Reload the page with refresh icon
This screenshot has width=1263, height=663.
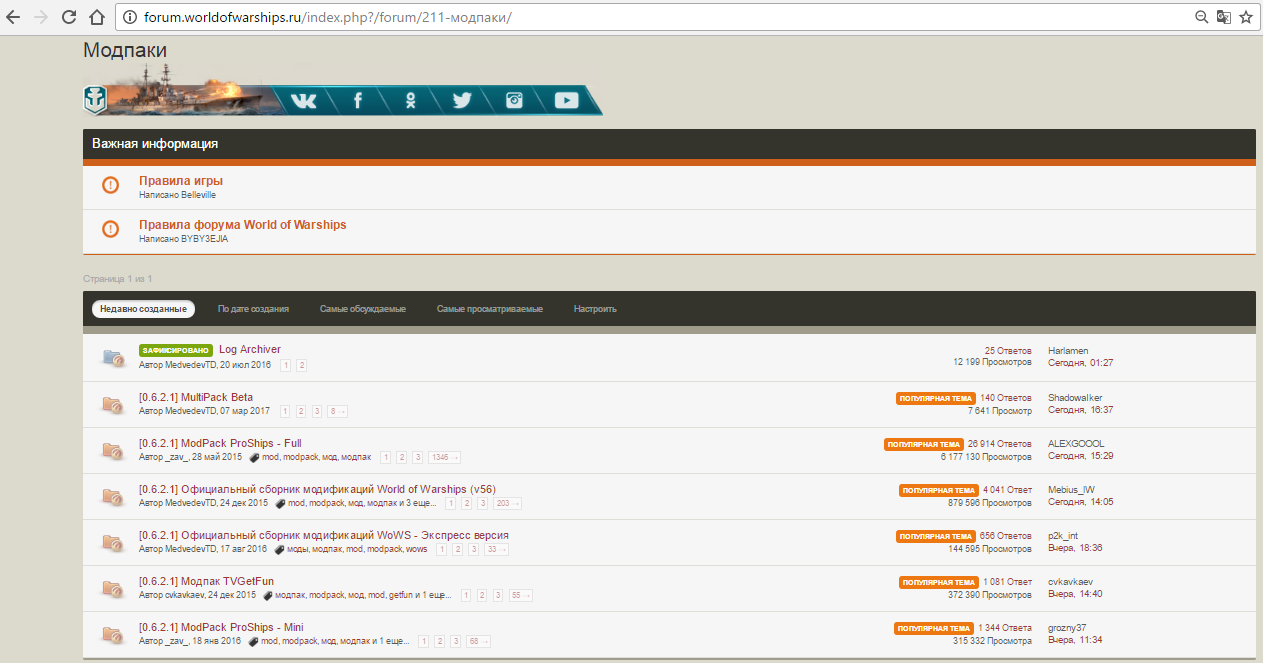tap(69, 17)
